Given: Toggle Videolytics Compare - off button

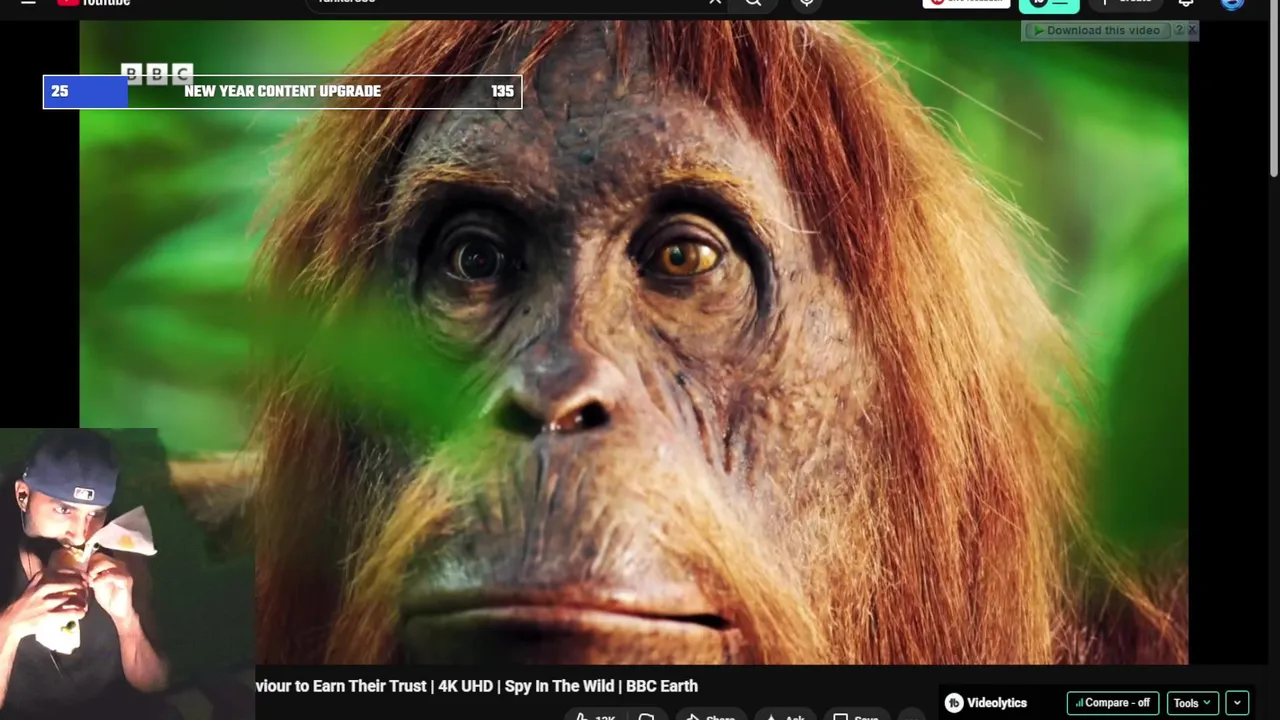Looking at the screenshot, I should tap(1112, 703).
